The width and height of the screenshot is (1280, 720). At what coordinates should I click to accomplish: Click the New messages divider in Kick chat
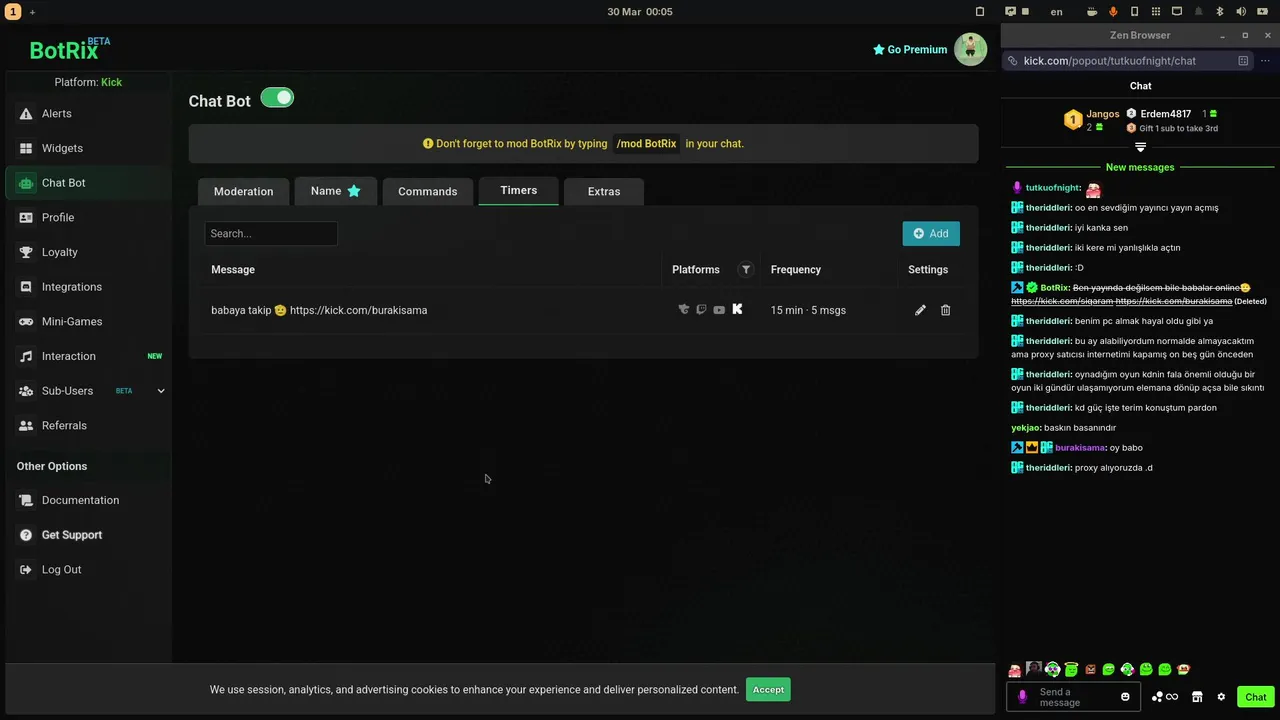(x=1140, y=167)
